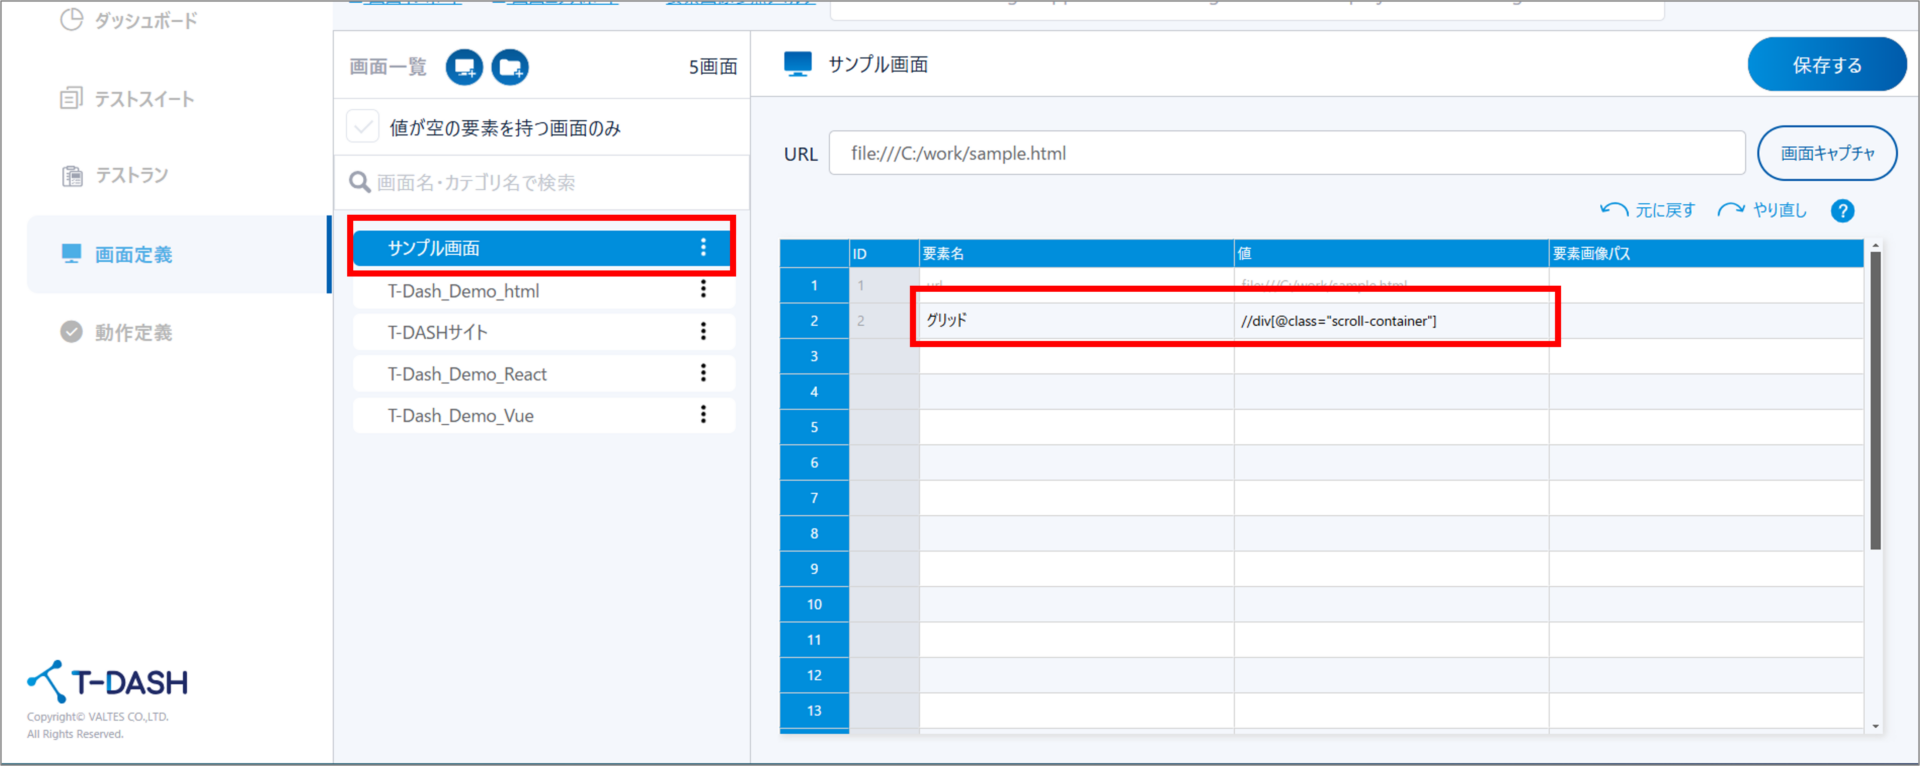Open options menu for T-Dash_Demo_html
The image size is (1920, 766).
tap(703, 290)
